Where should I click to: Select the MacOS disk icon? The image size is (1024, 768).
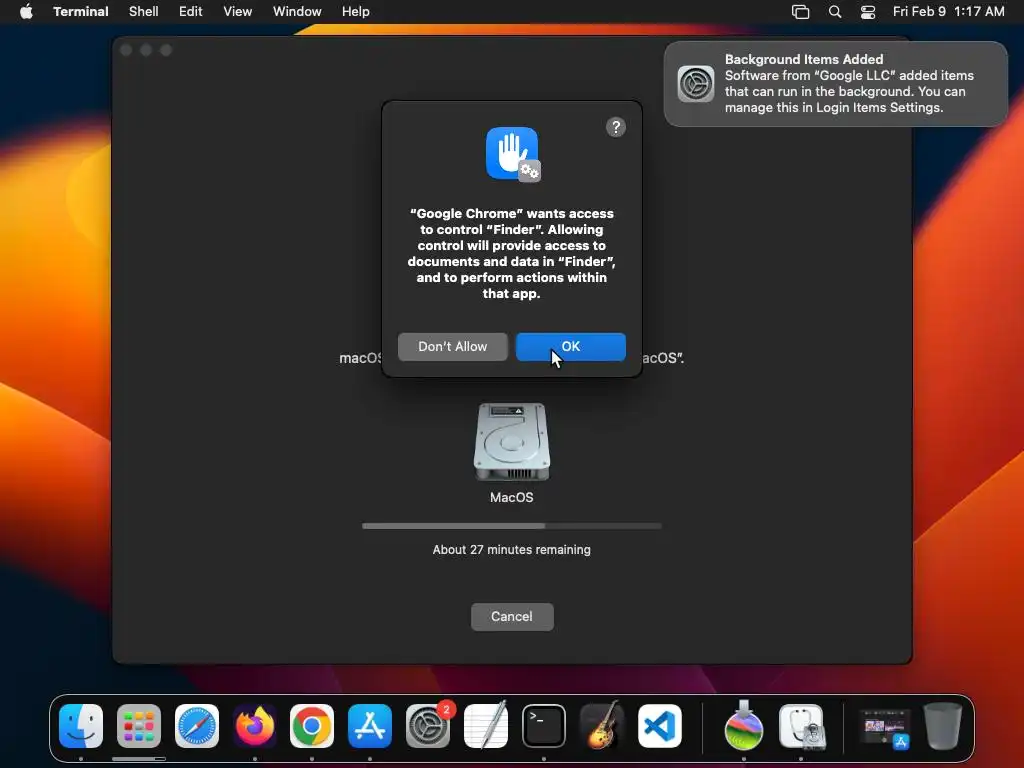pyautogui.click(x=512, y=442)
